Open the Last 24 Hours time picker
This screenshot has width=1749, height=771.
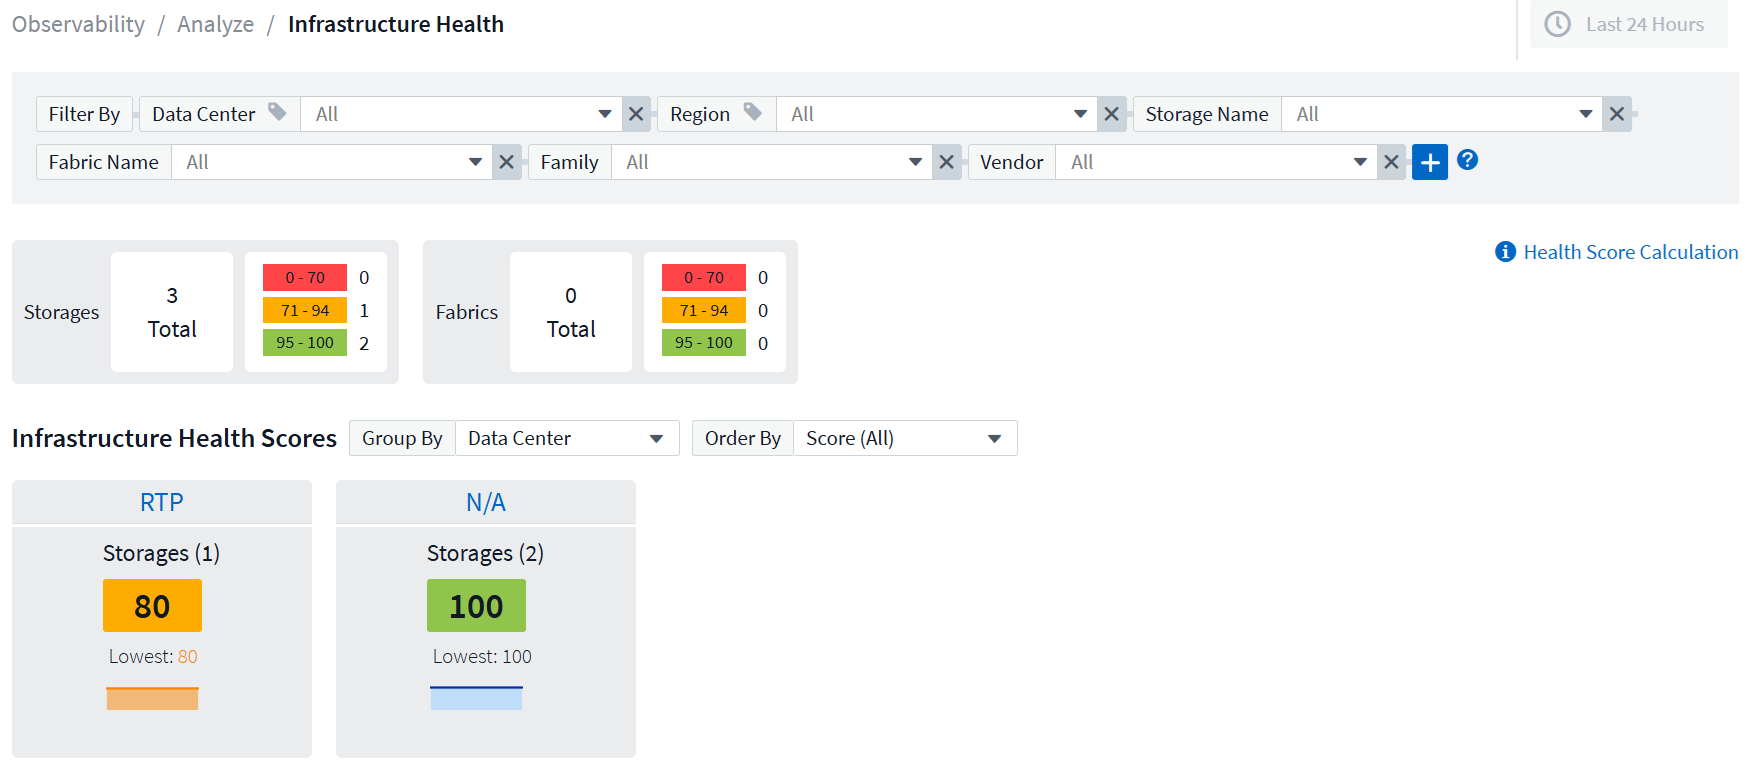[1629, 24]
